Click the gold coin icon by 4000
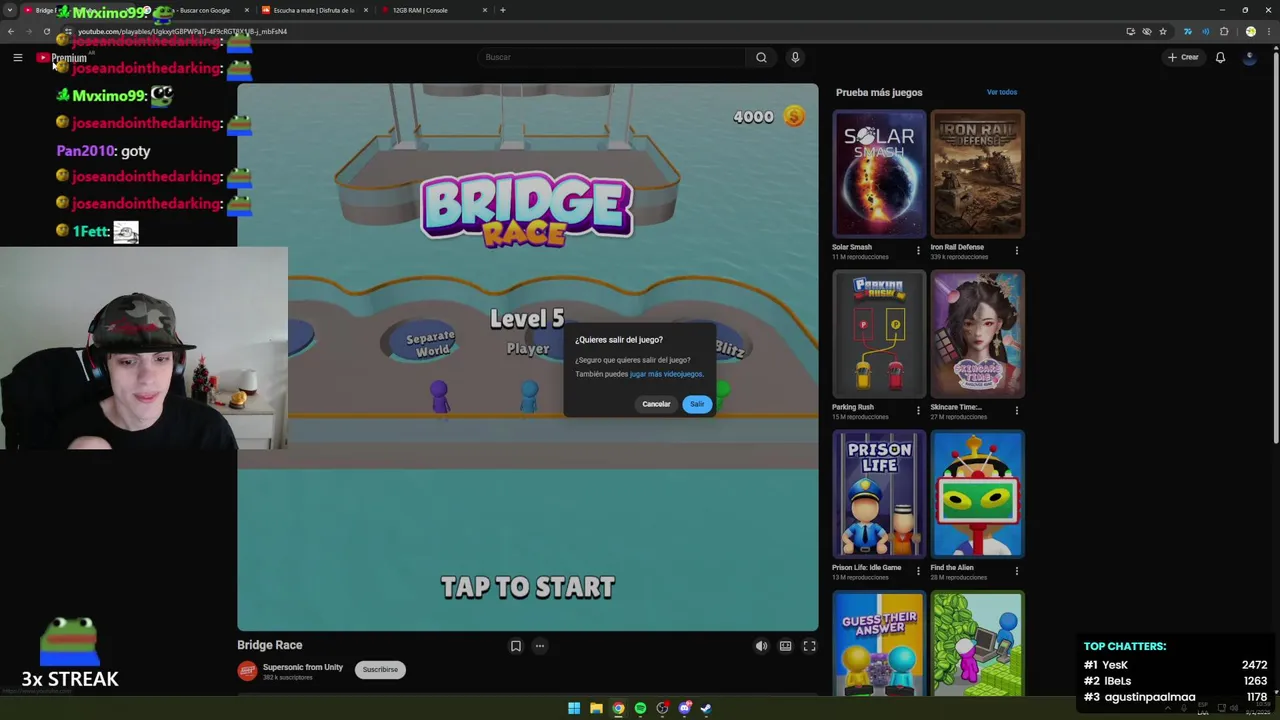Viewport: 1280px width, 720px height. [794, 117]
